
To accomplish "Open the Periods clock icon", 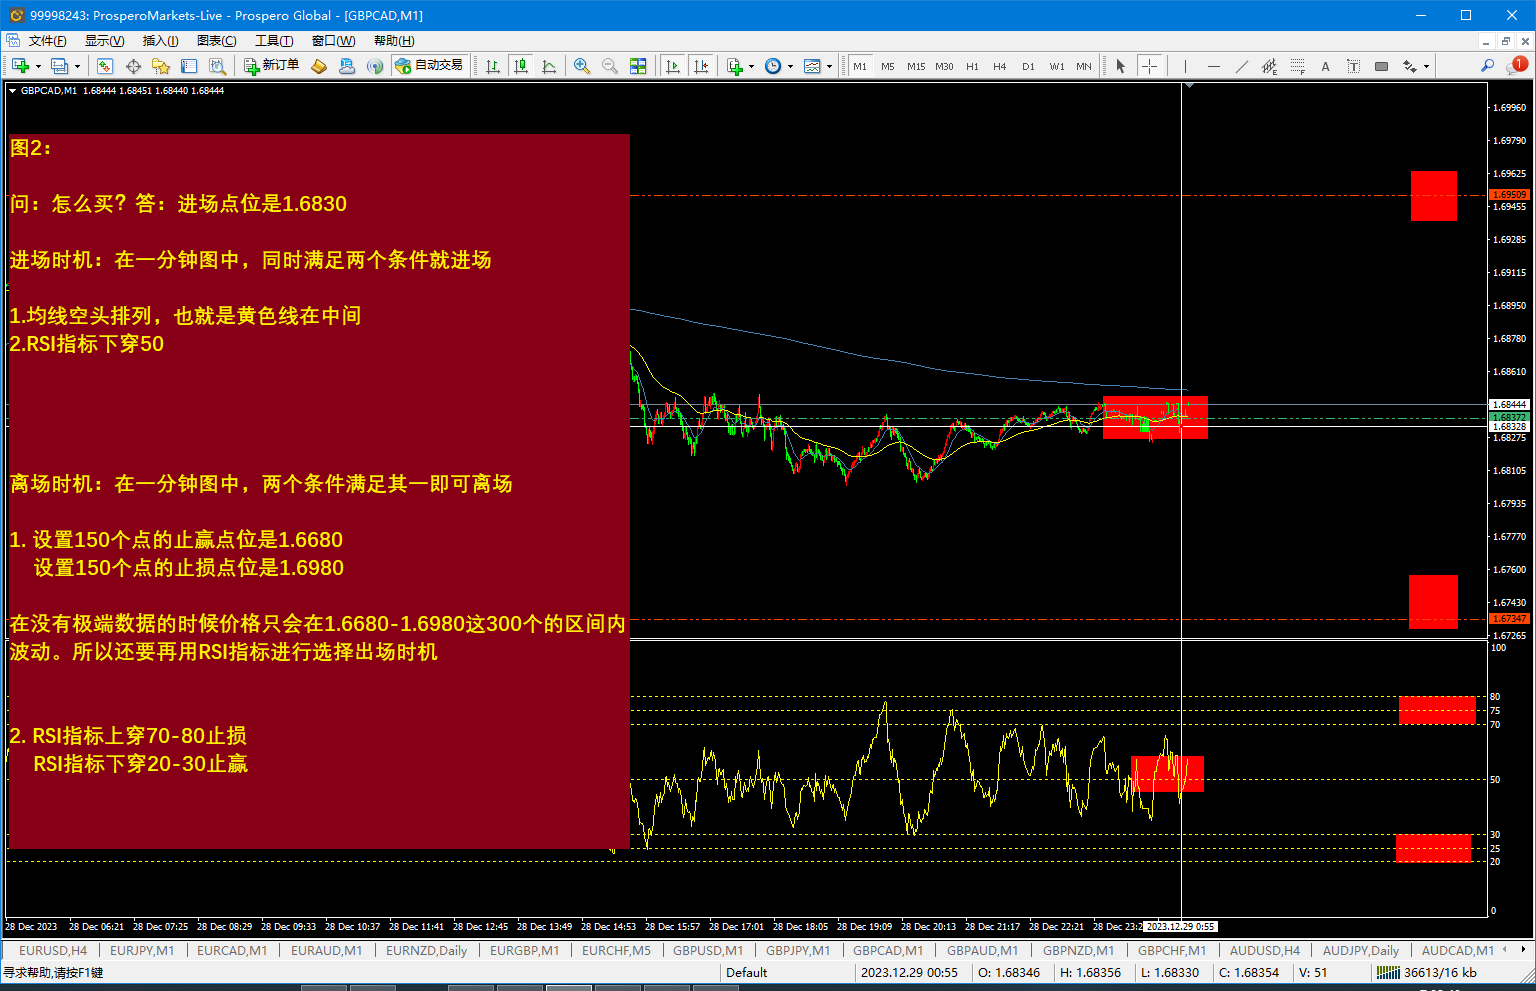I will tap(773, 66).
